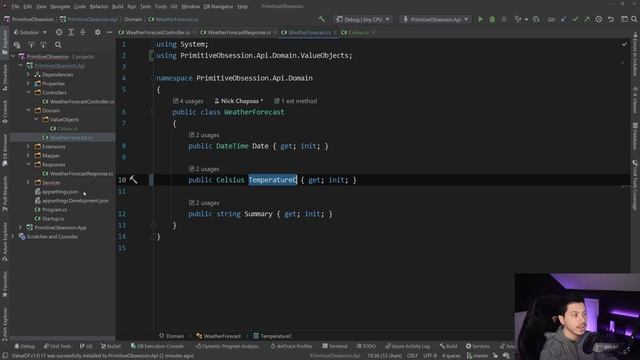Commit changes with the green checkmark icon

575,19
